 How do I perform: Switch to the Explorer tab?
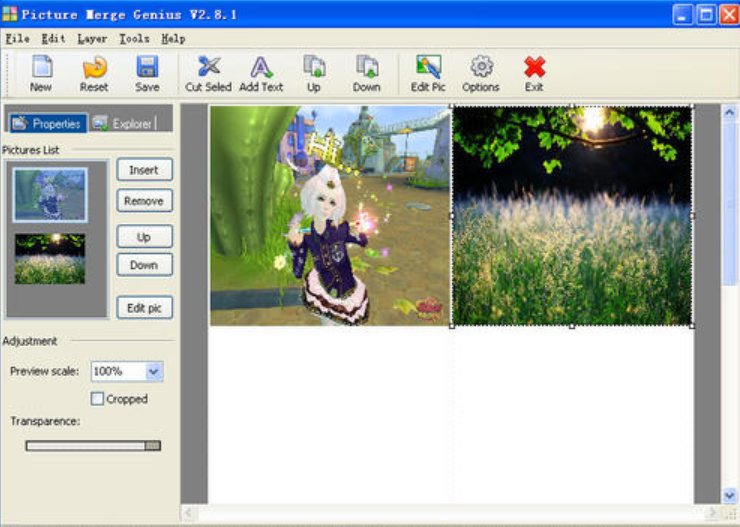pos(124,124)
